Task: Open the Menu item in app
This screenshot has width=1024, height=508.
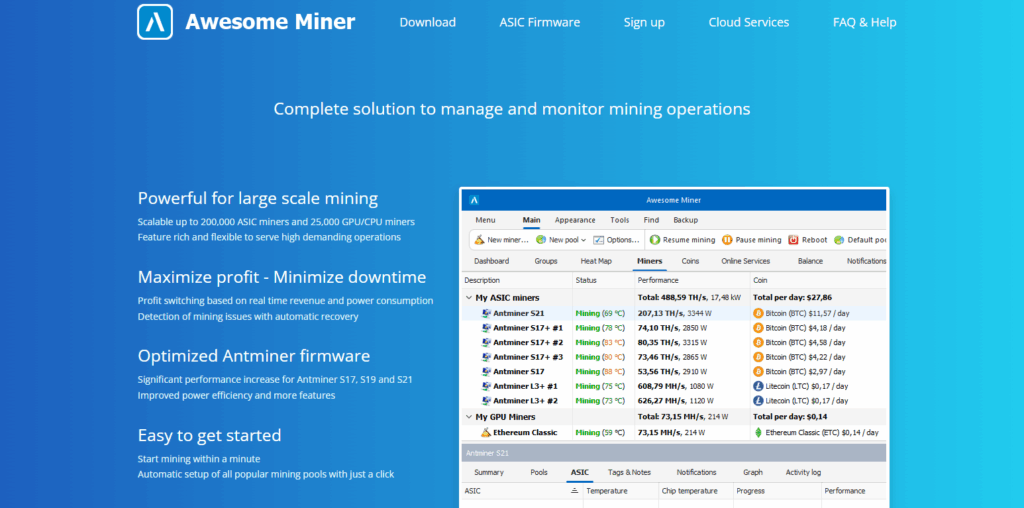Action: (485, 220)
